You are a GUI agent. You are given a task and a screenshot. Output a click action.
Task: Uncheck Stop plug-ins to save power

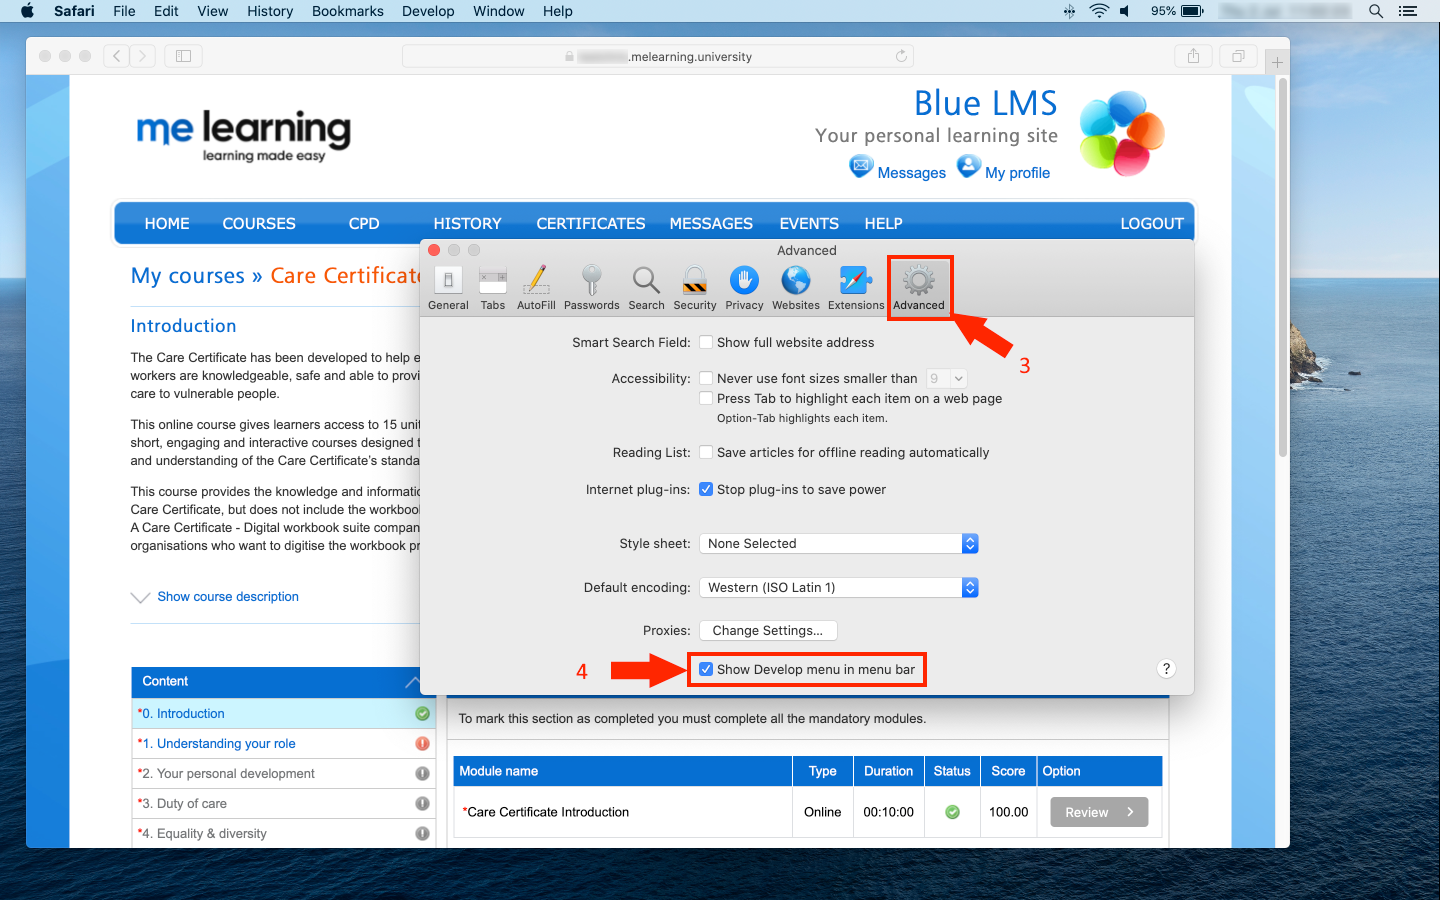[x=706, y=489]
